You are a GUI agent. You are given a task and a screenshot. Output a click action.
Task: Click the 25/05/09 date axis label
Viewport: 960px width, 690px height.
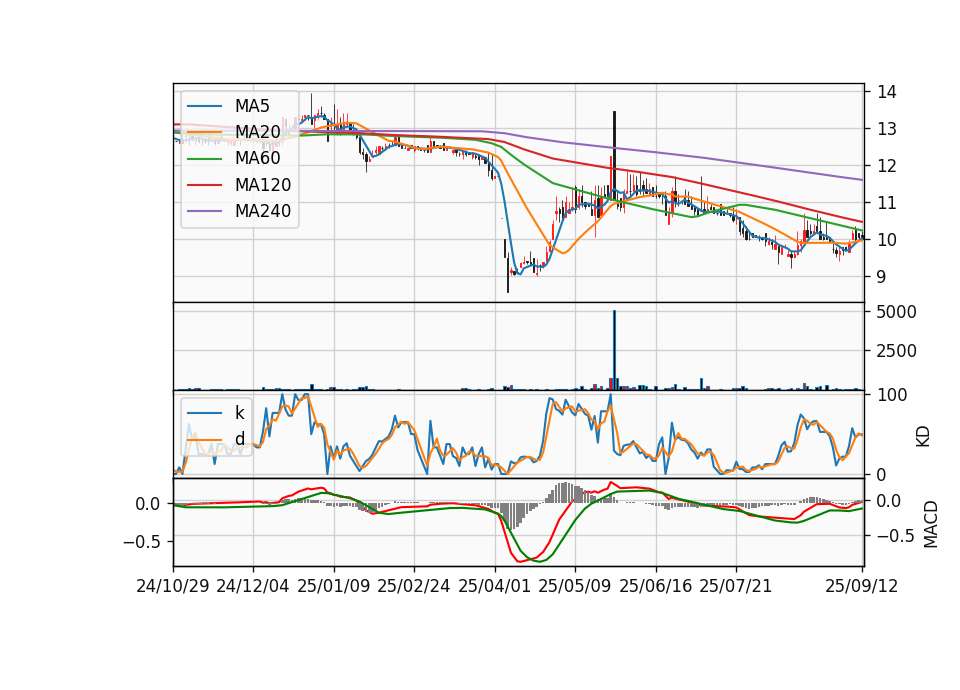point(575,586)
